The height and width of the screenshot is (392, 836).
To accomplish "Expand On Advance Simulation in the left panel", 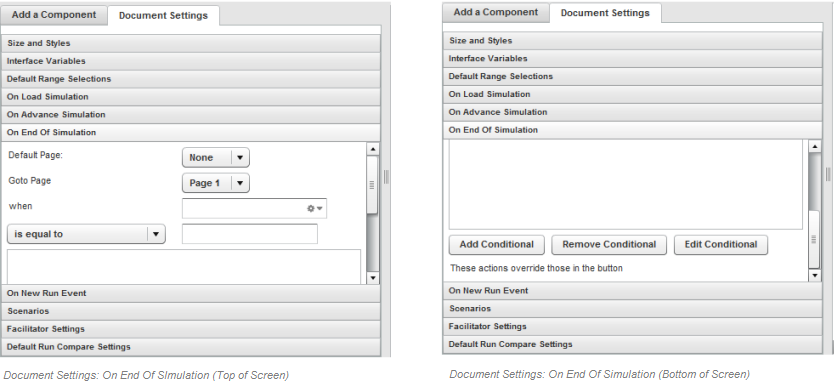I will click(190, 115).
